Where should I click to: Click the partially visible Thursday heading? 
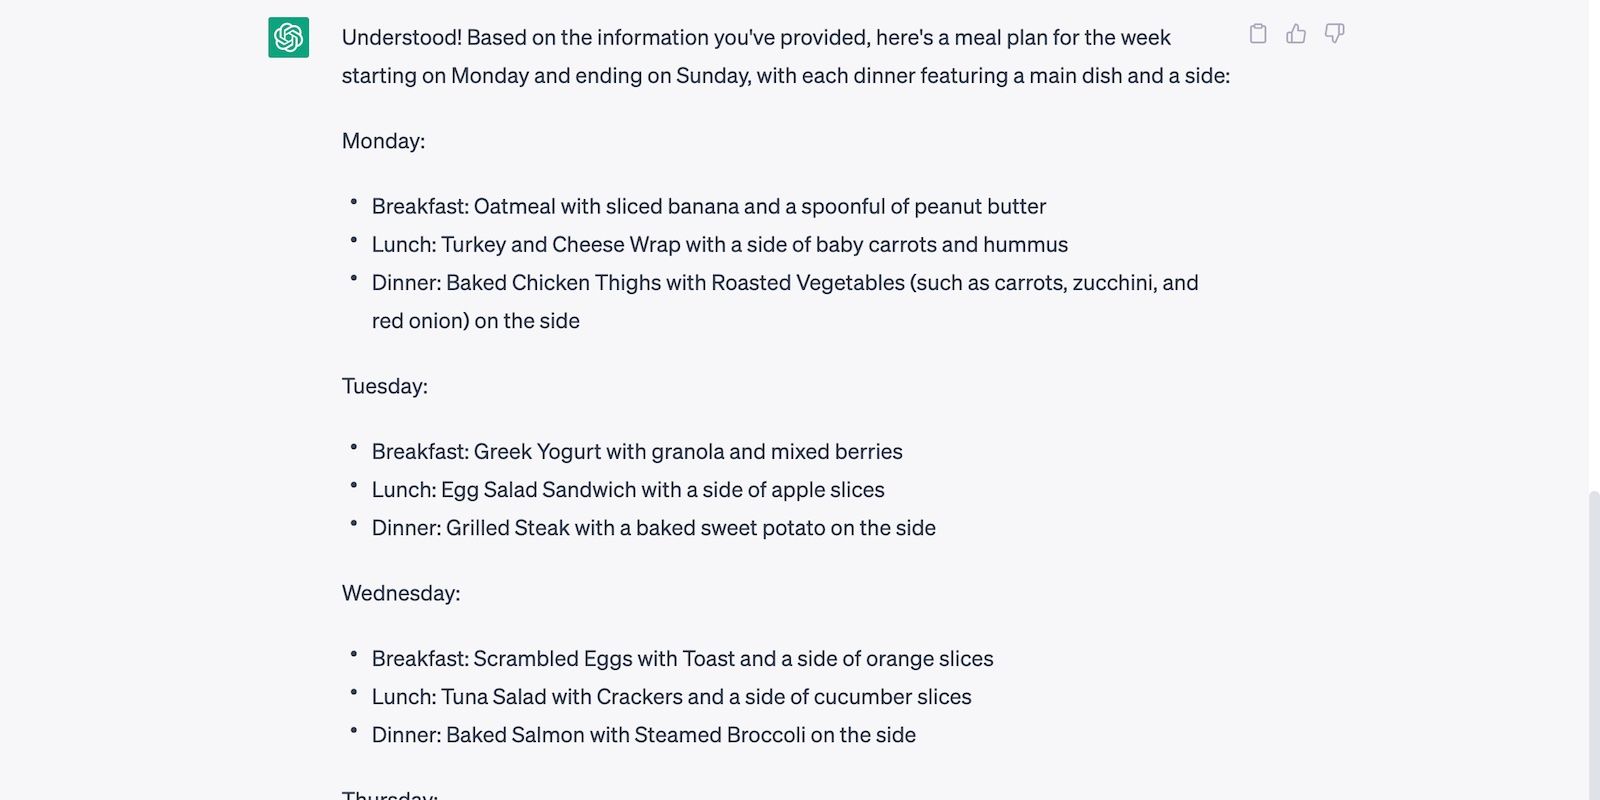tap(389, 795)
